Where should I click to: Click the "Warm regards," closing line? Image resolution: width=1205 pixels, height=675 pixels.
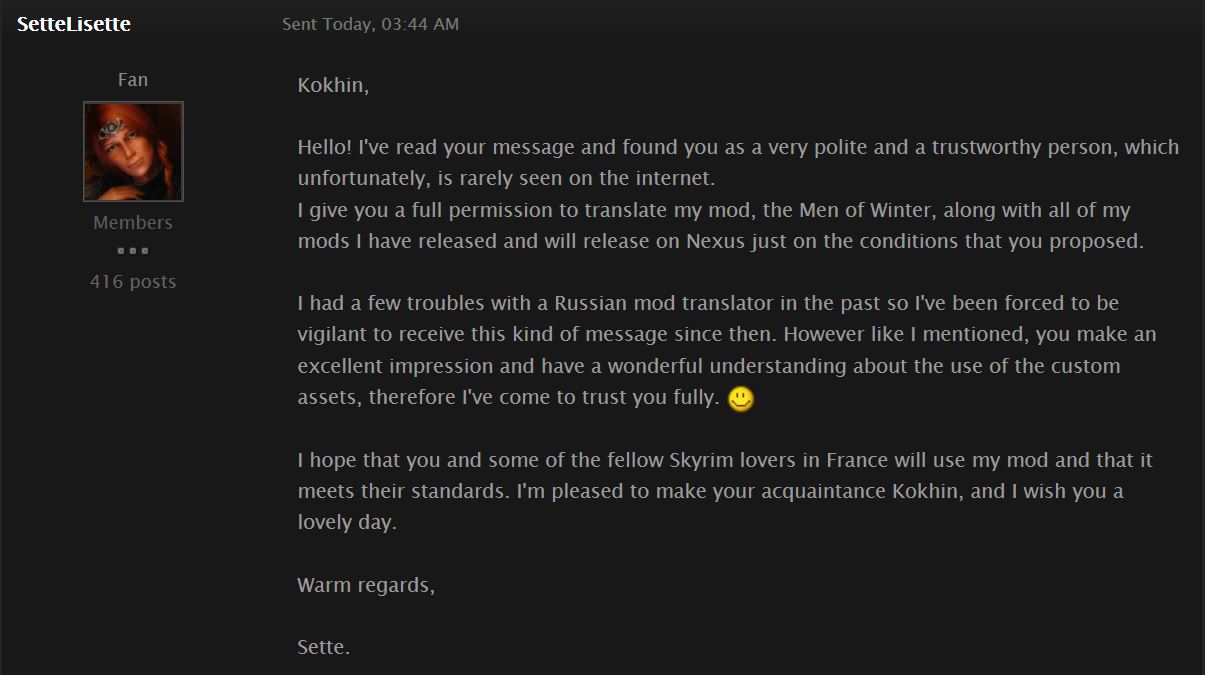366,586
